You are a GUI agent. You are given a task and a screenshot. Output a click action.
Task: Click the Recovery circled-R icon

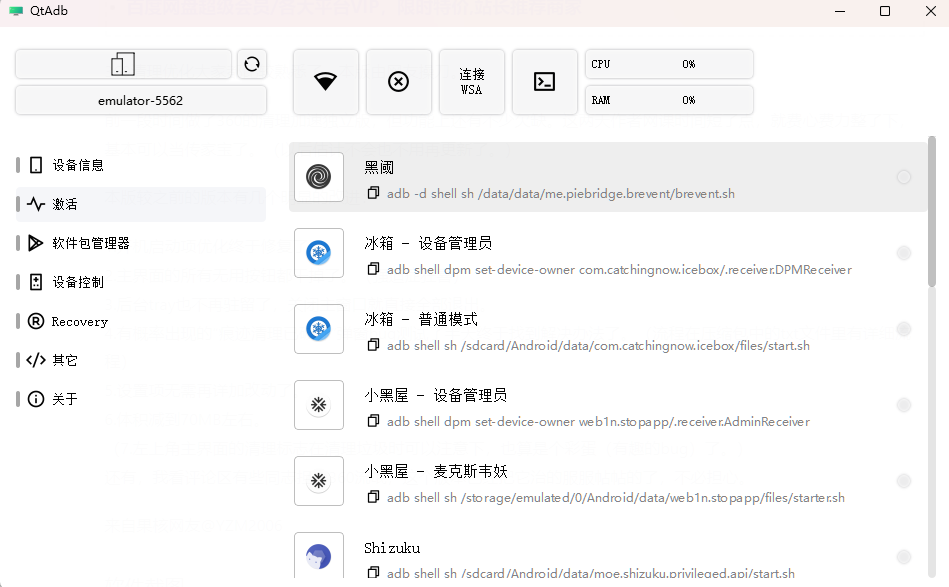click(36, 321)
